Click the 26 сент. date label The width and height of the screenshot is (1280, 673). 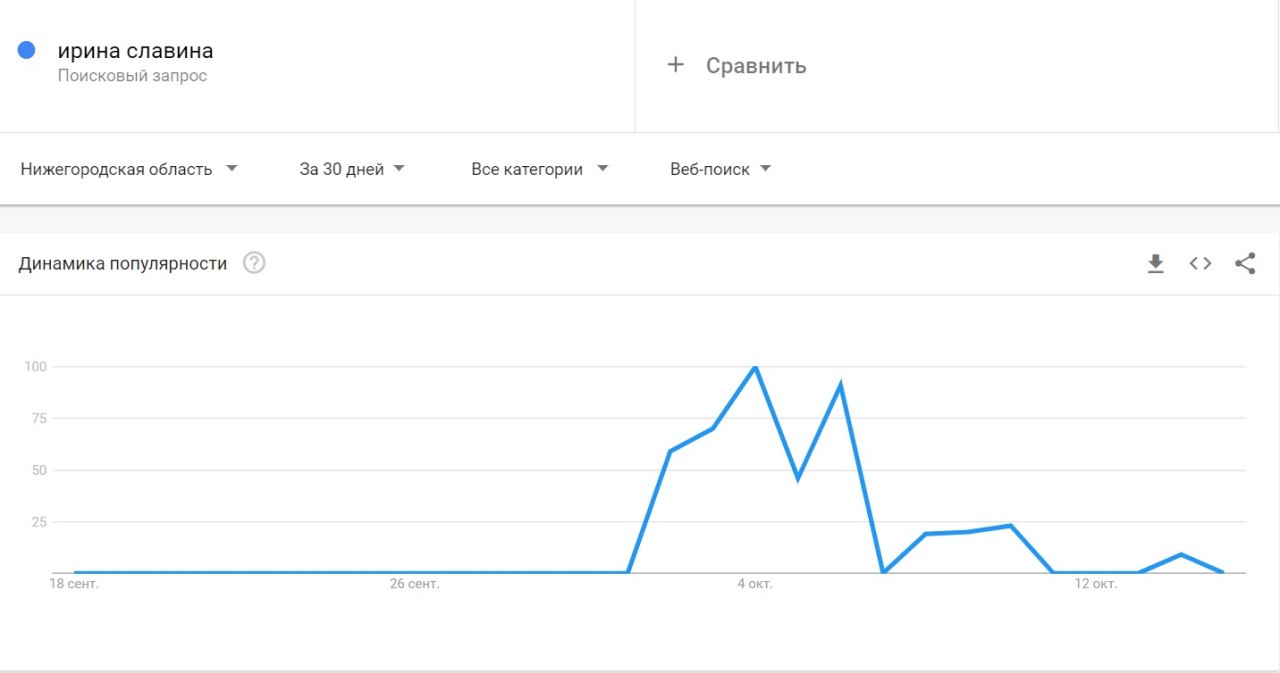pos(414,584)
